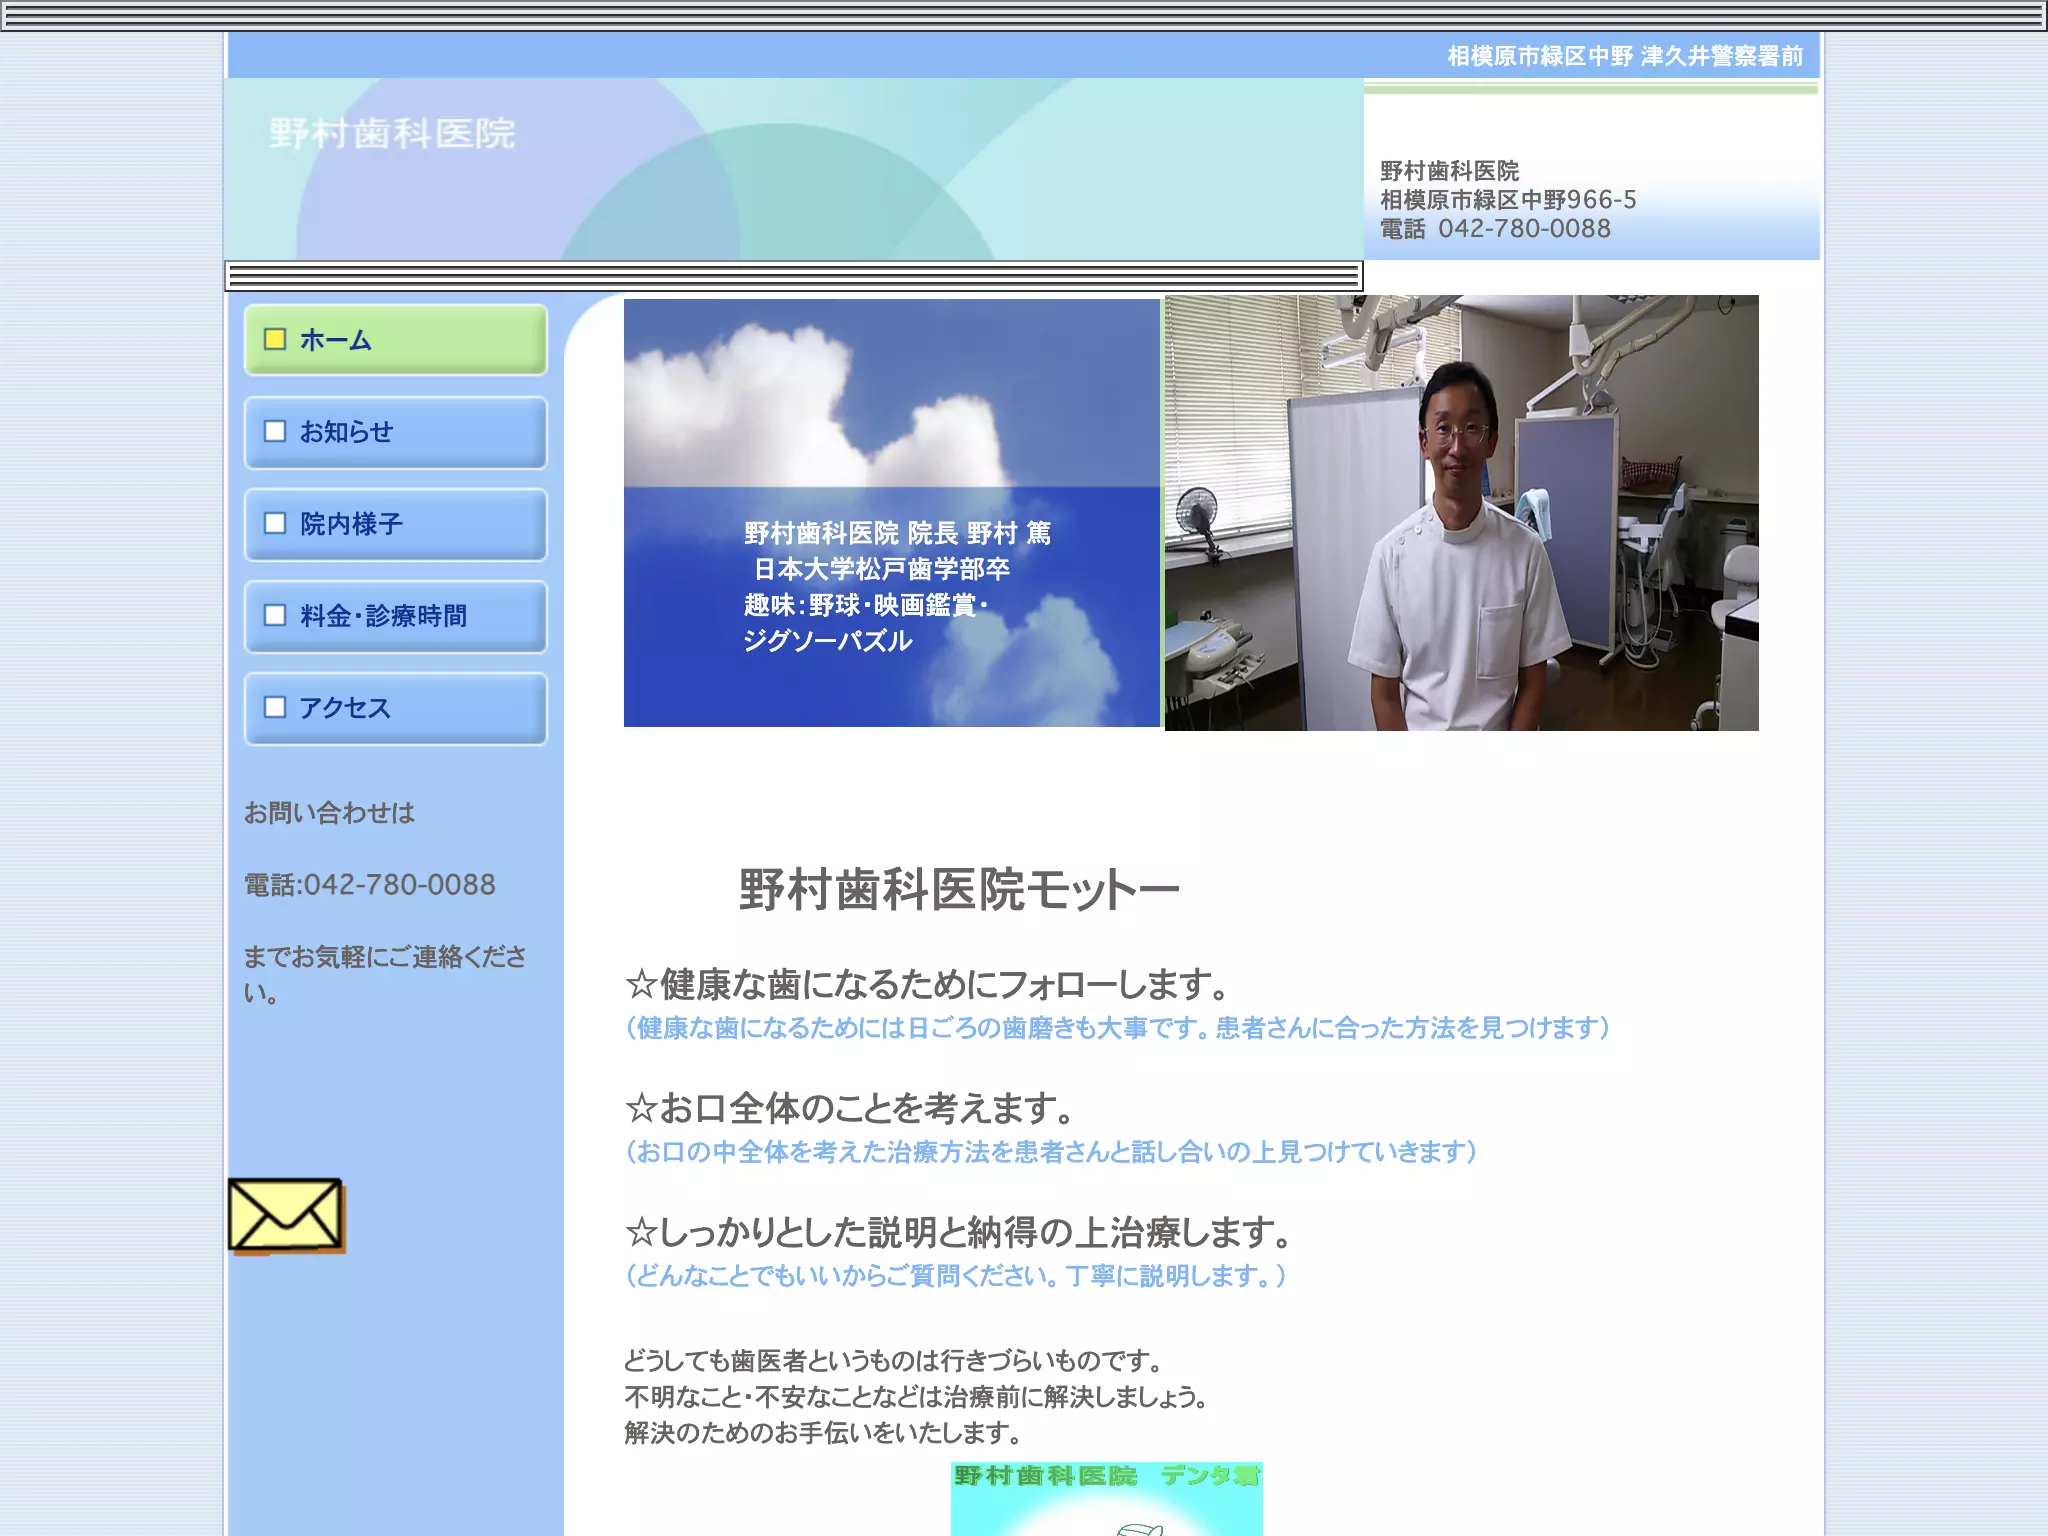Click the top bar text 相模原市緑区中野 津久井警察署前

[1625, 56]
